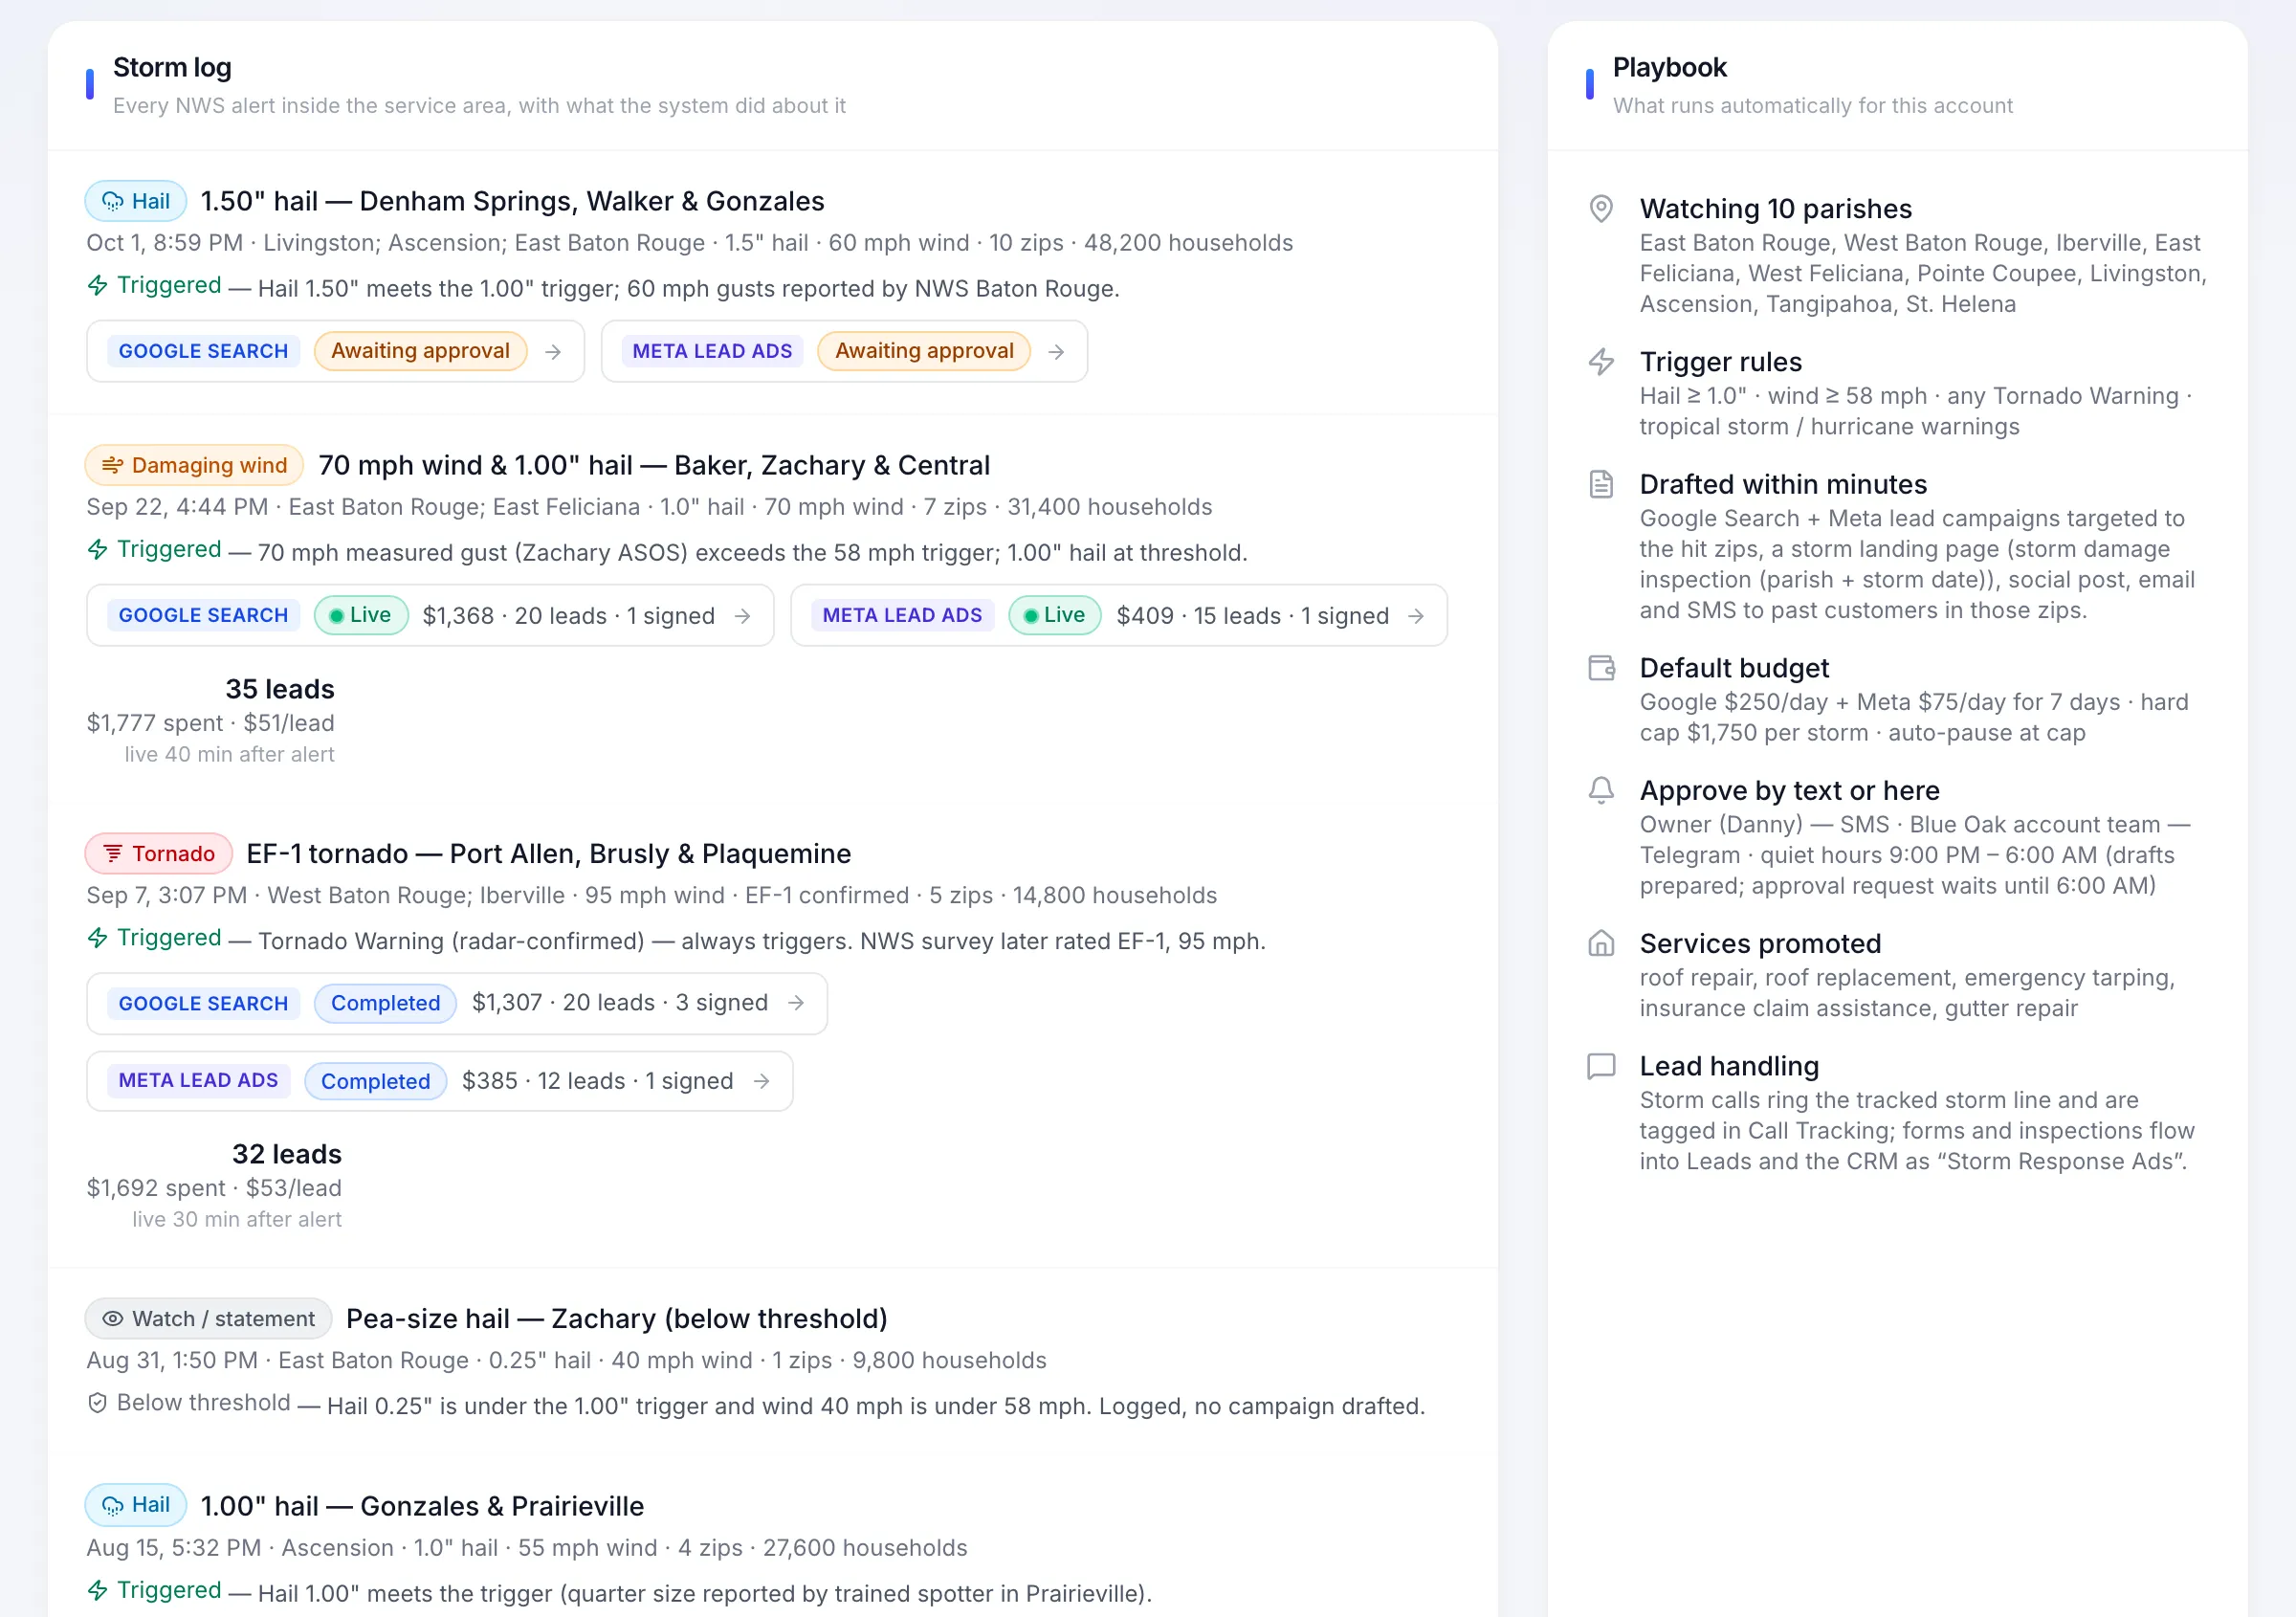2296x1617 pixels.
Task: Open live Meta Lead Ads campaign $409
Action: [1119, 615]
